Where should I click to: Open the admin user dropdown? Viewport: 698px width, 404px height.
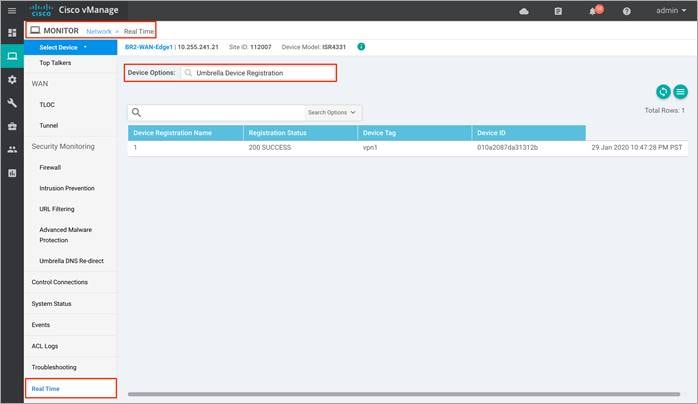pyautogui.click(x=671, y=10)
